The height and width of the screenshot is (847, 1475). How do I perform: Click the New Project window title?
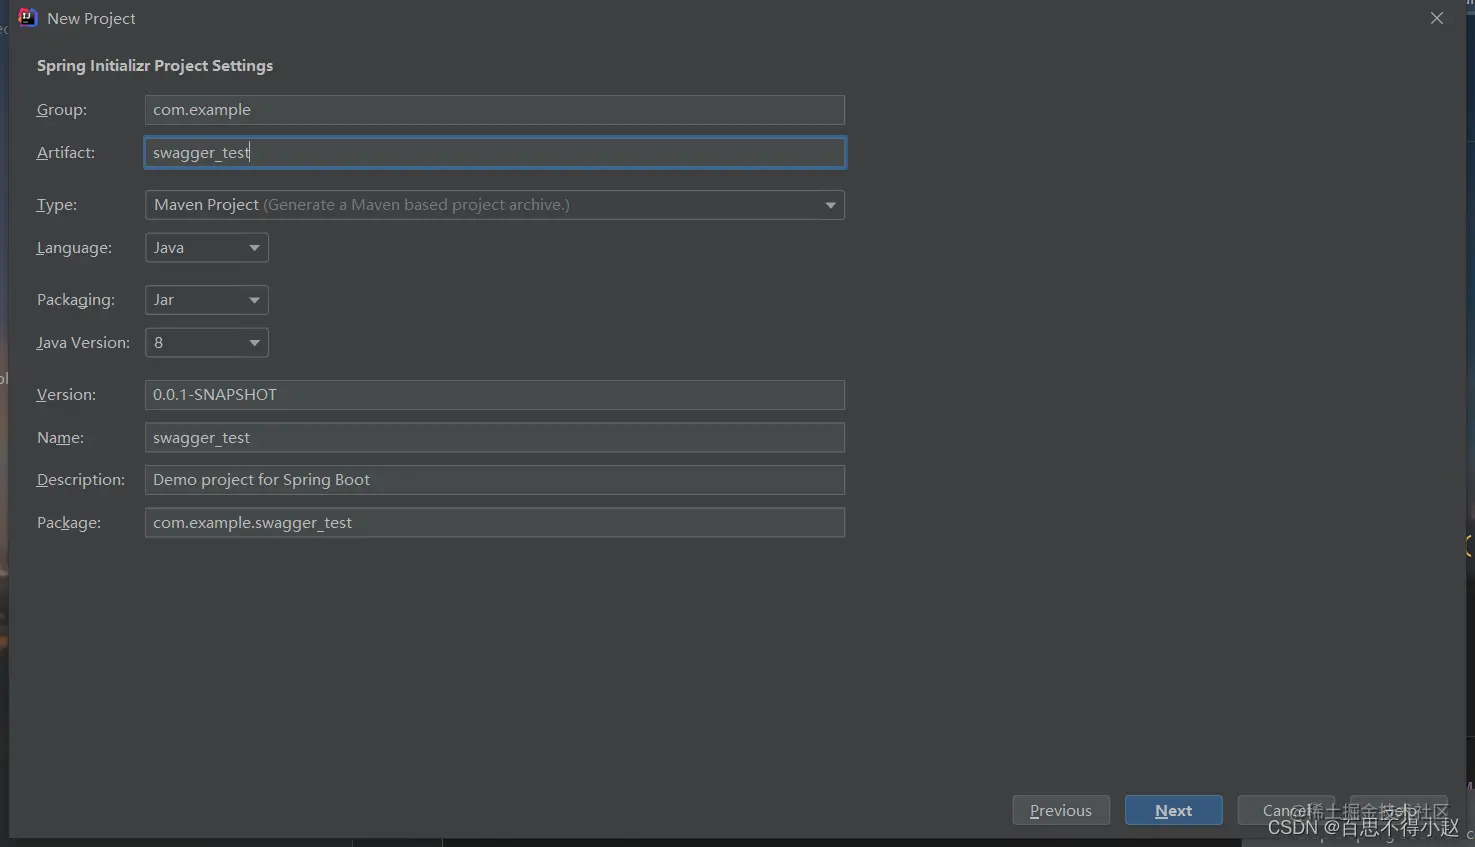[91, 19]
